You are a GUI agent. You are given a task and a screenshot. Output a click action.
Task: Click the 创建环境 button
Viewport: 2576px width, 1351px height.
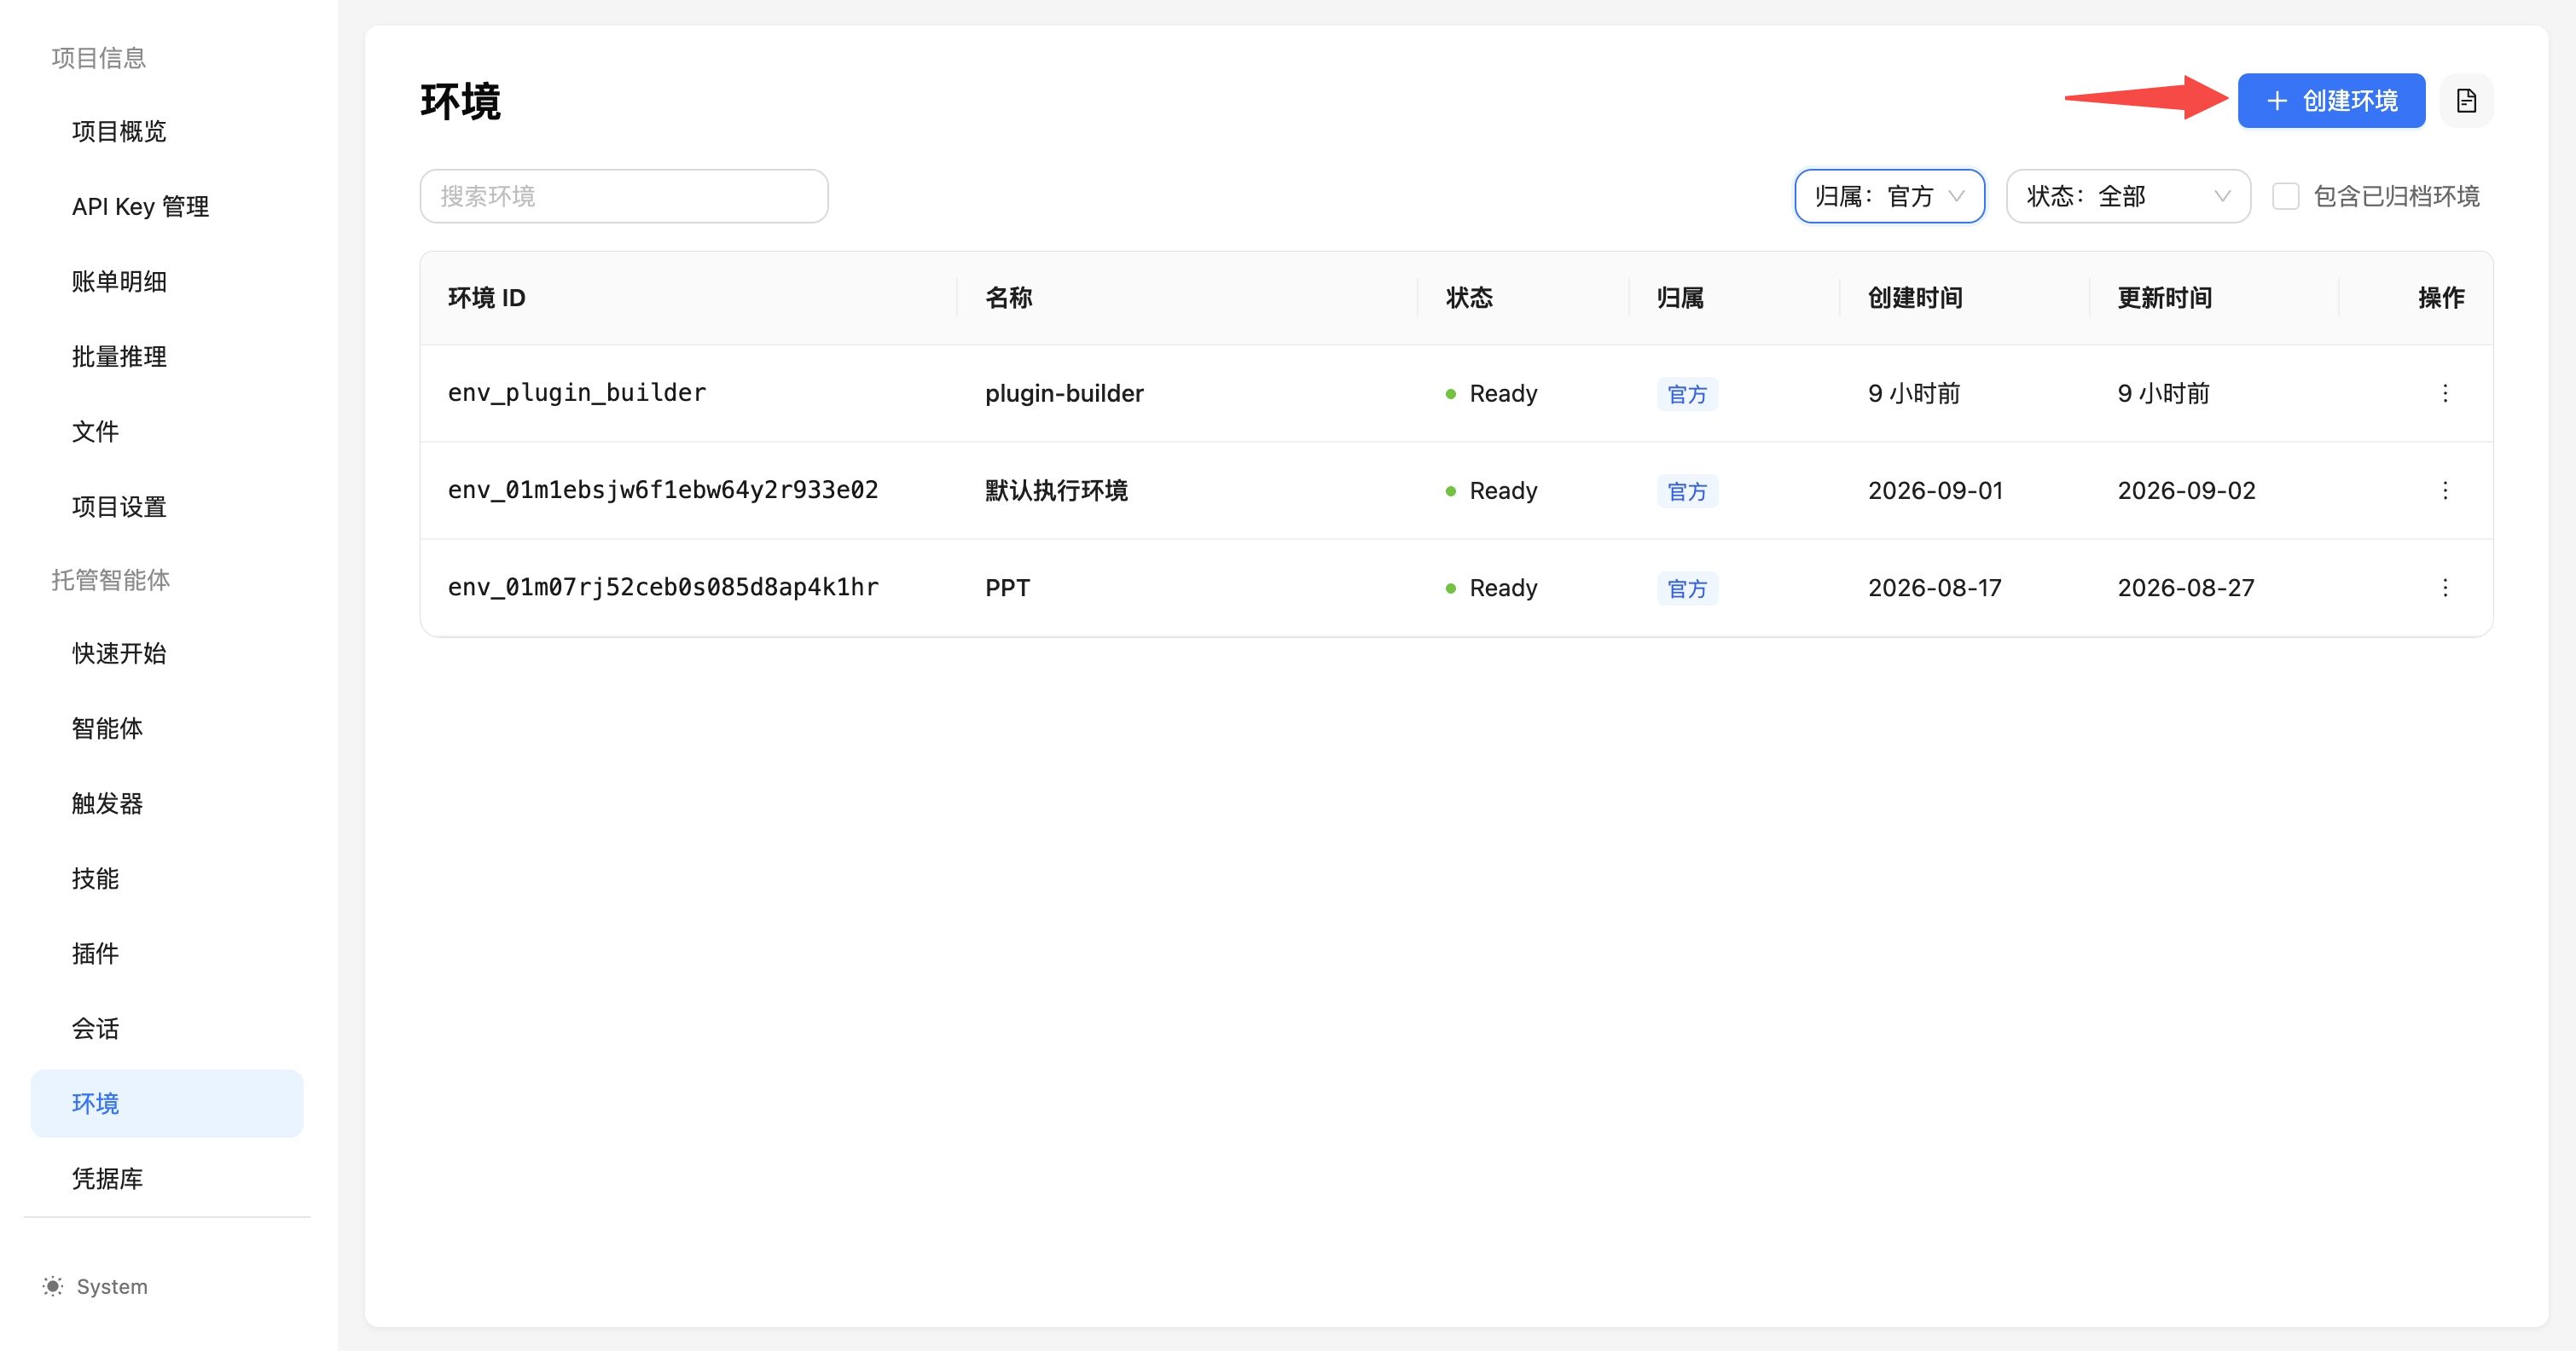tap(2331, 101)
